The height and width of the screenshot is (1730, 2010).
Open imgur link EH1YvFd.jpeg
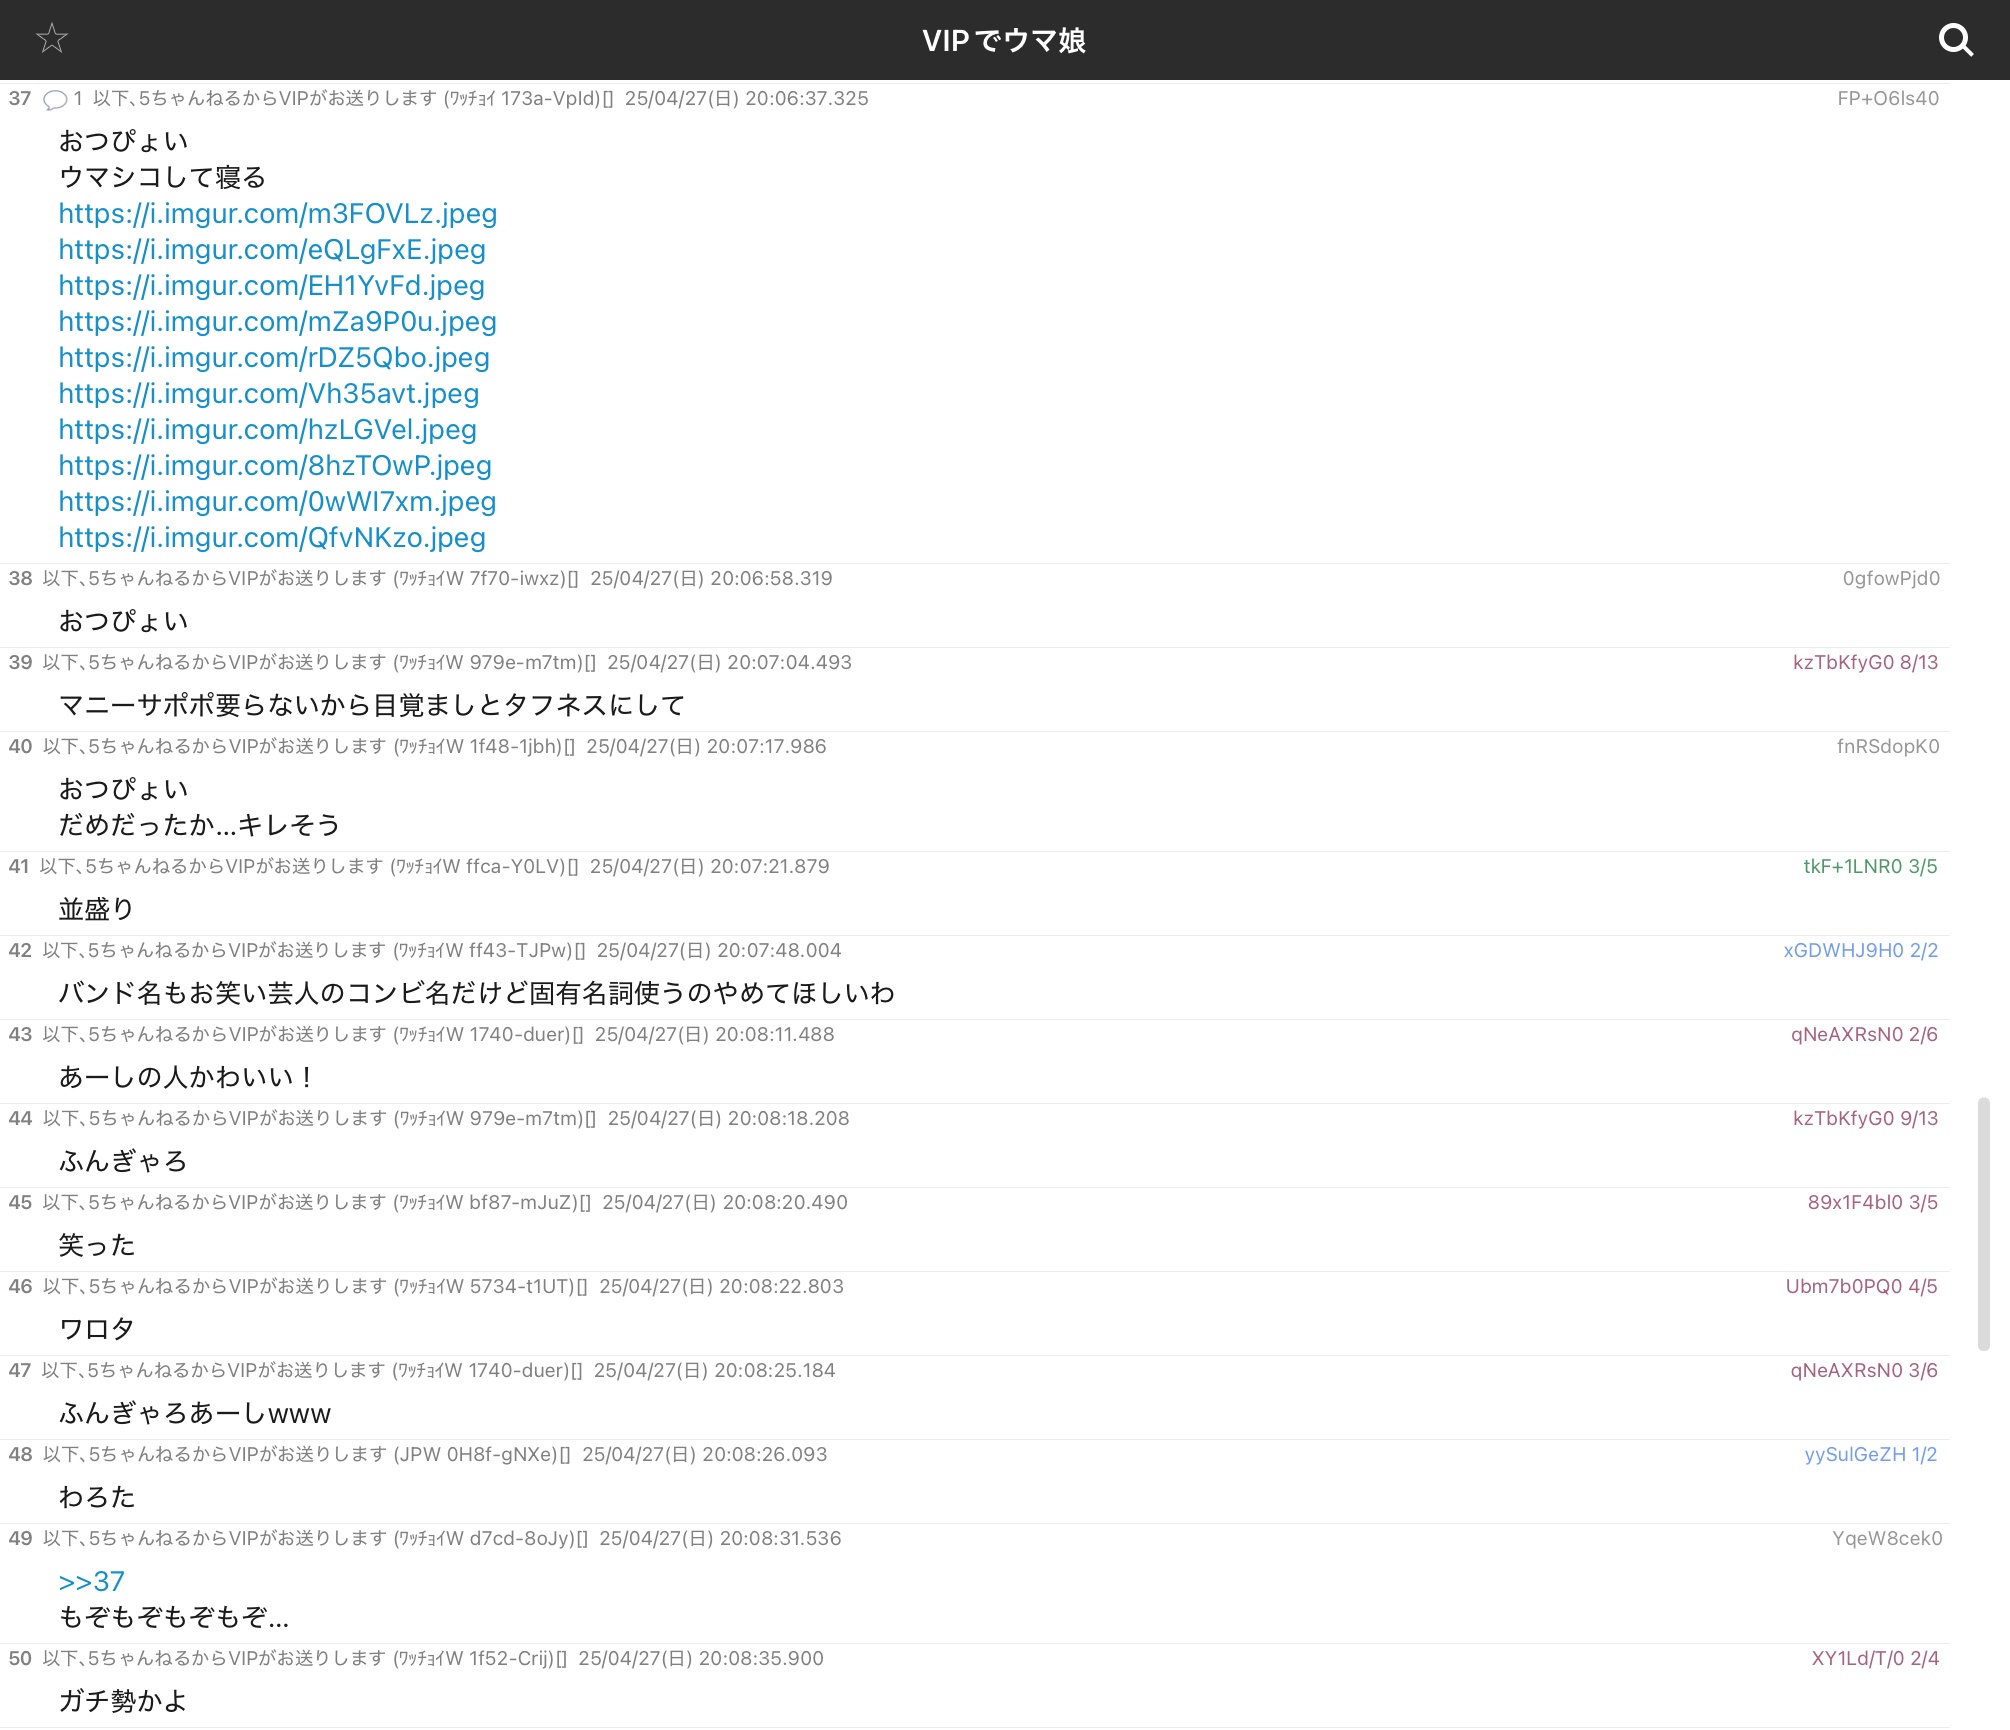pyautogui.click(x=271, y=286)
